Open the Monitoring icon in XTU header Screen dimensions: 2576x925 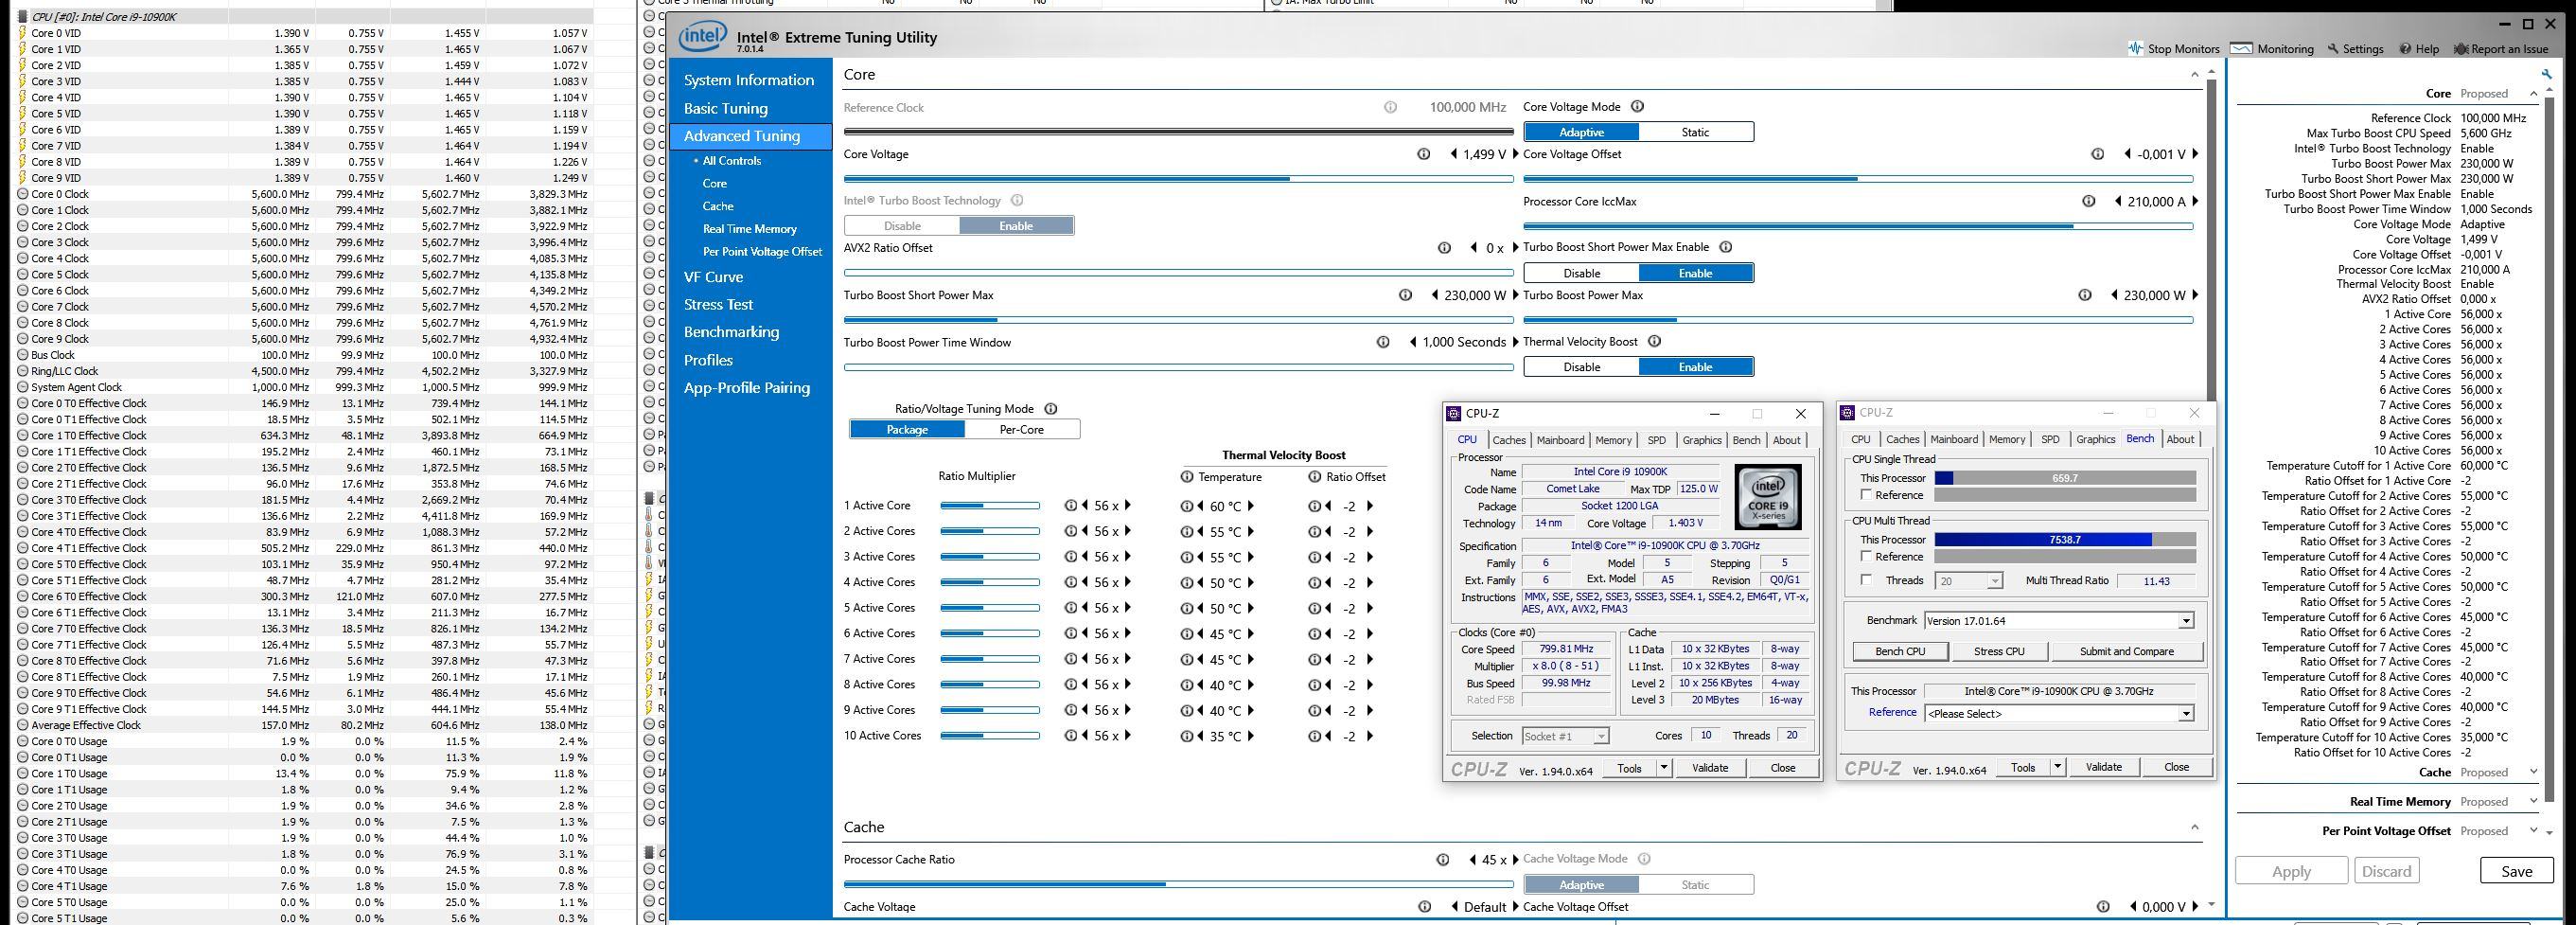coord(2241,48)
